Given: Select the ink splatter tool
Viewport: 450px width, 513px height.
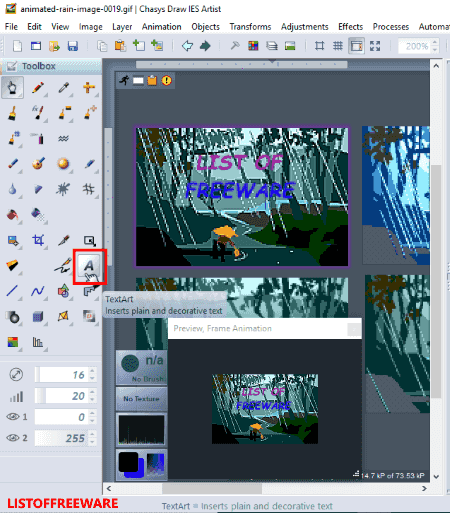Looking at the screenshot, I should point(63,189).
